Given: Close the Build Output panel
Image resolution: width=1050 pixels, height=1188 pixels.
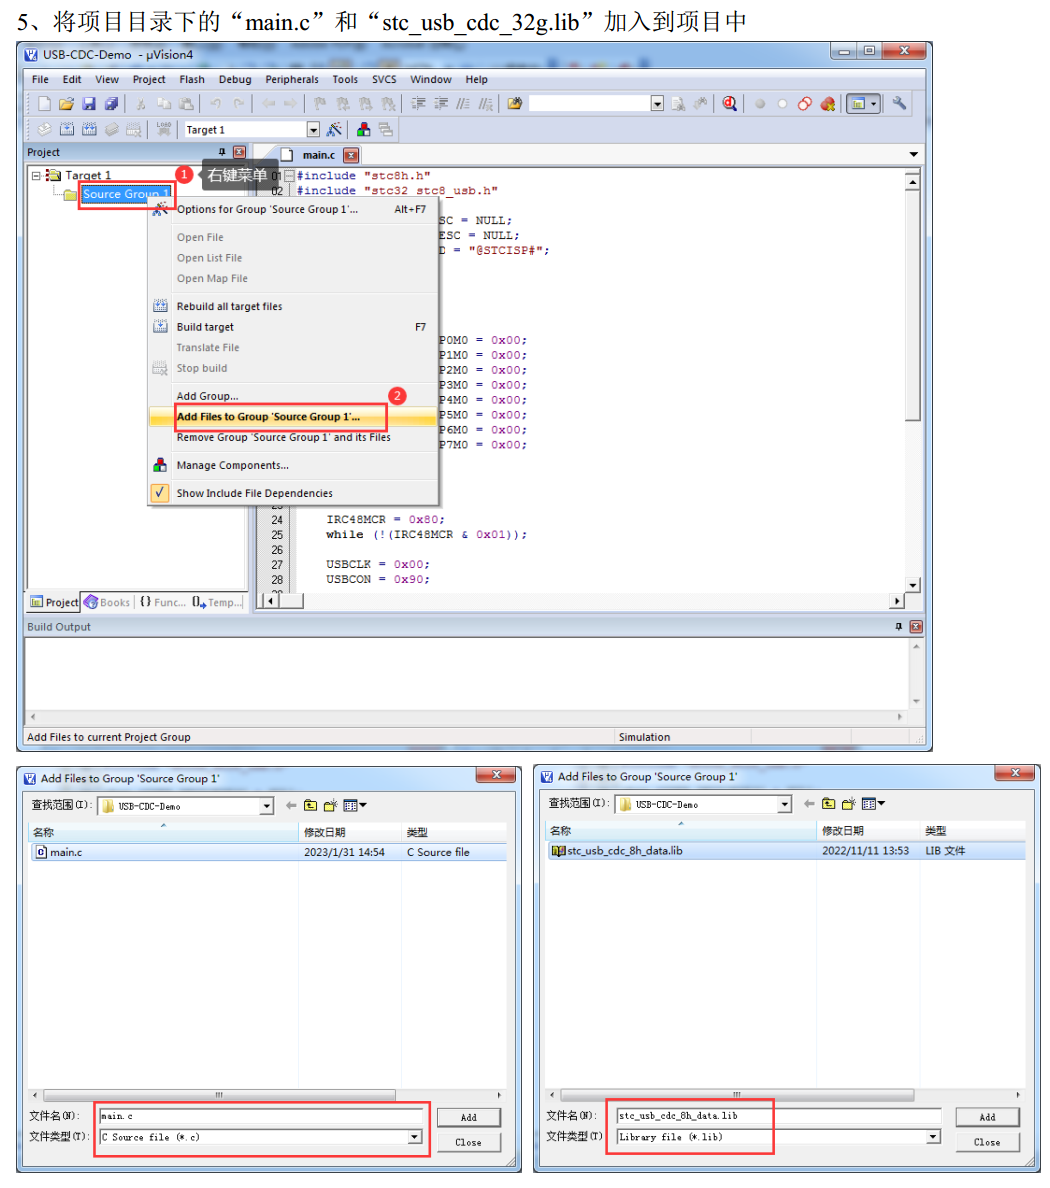Looking at the screenshot, I should [x=916, y=627].
